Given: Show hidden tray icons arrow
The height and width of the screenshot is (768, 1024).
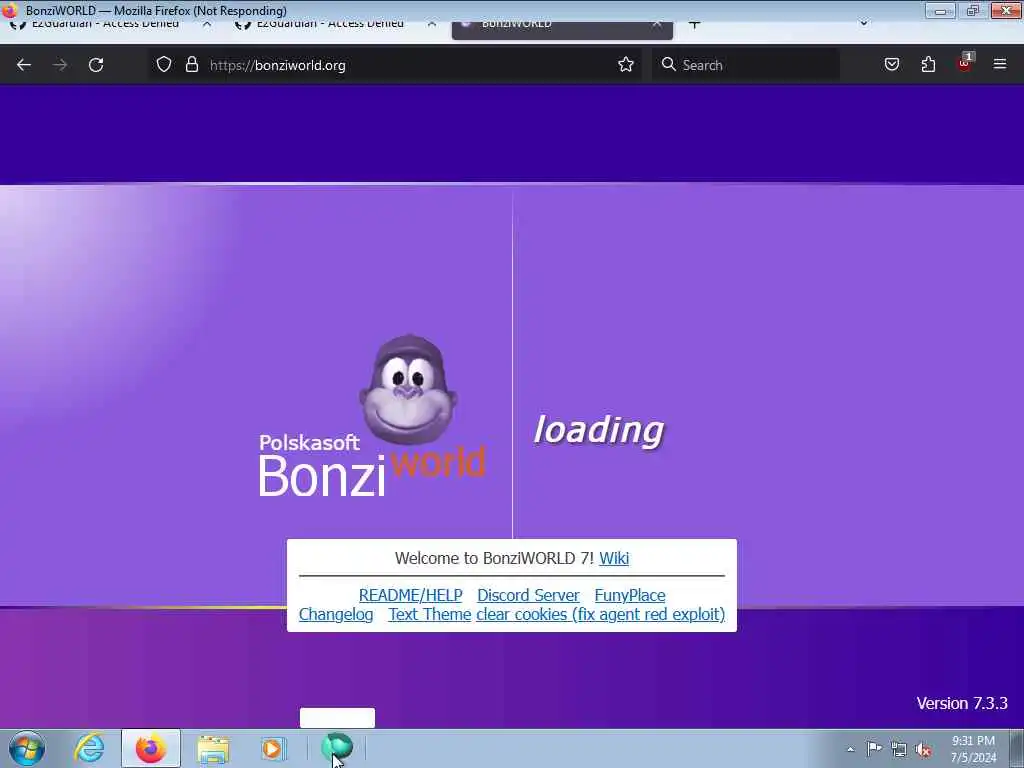Looking at the screenshot, I should coord(850,749).
